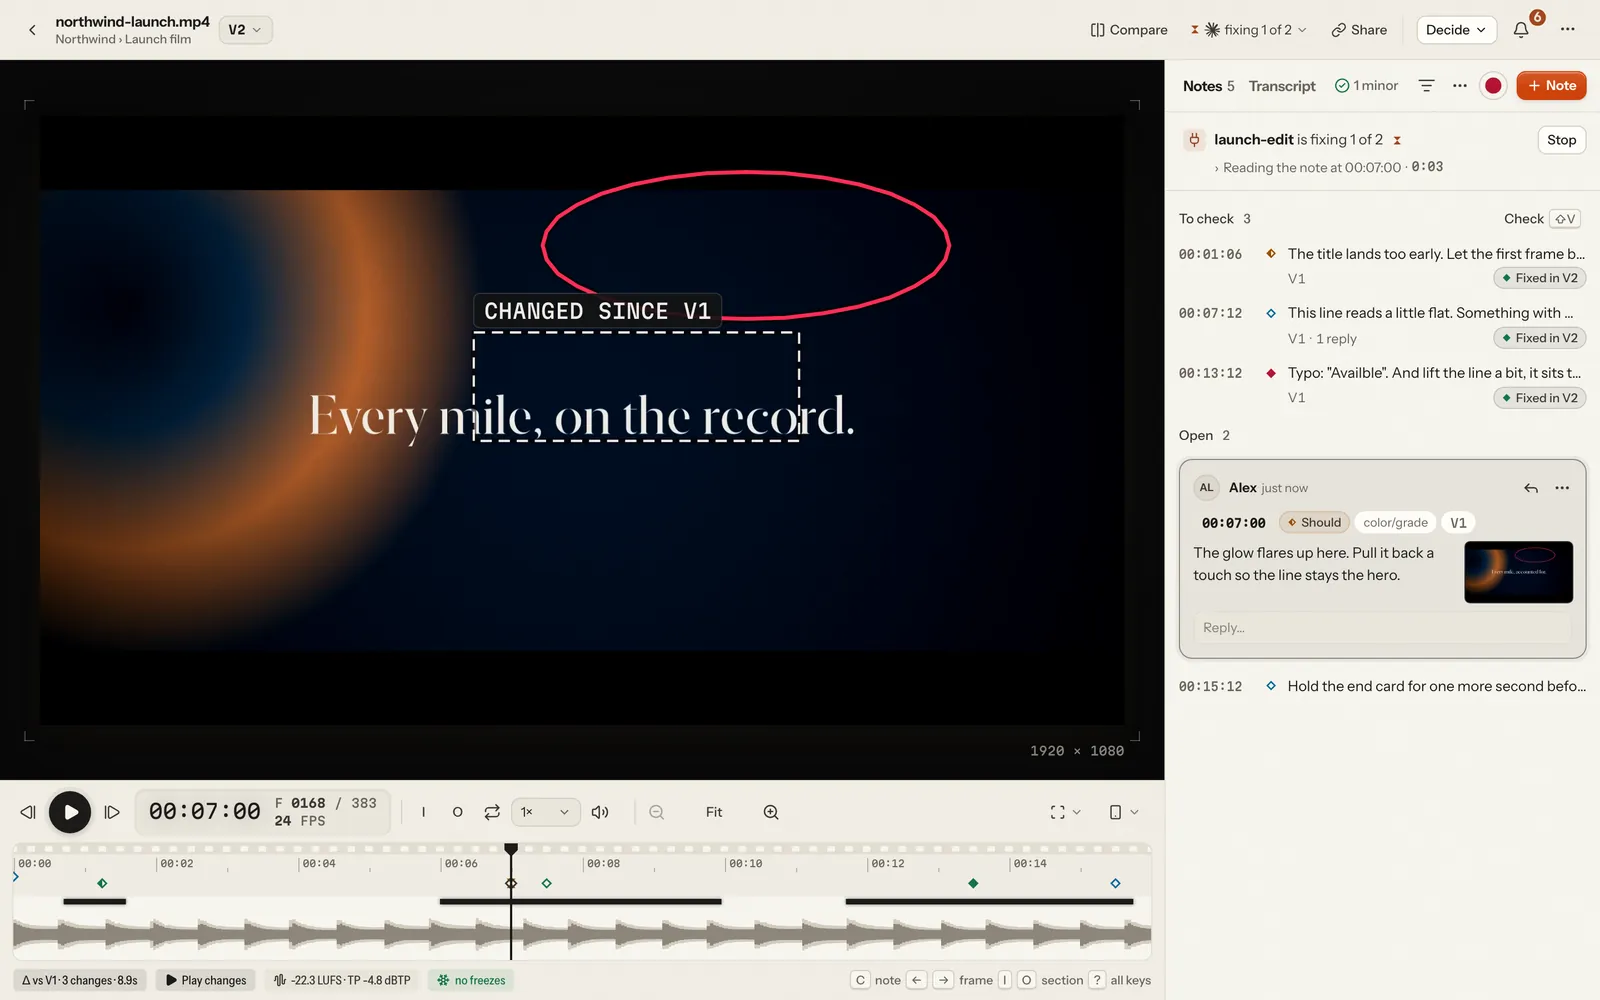Screen dimensions: 1600x1000
Task: Zoom in on the viewer
Action: click(x=771, y=812)
